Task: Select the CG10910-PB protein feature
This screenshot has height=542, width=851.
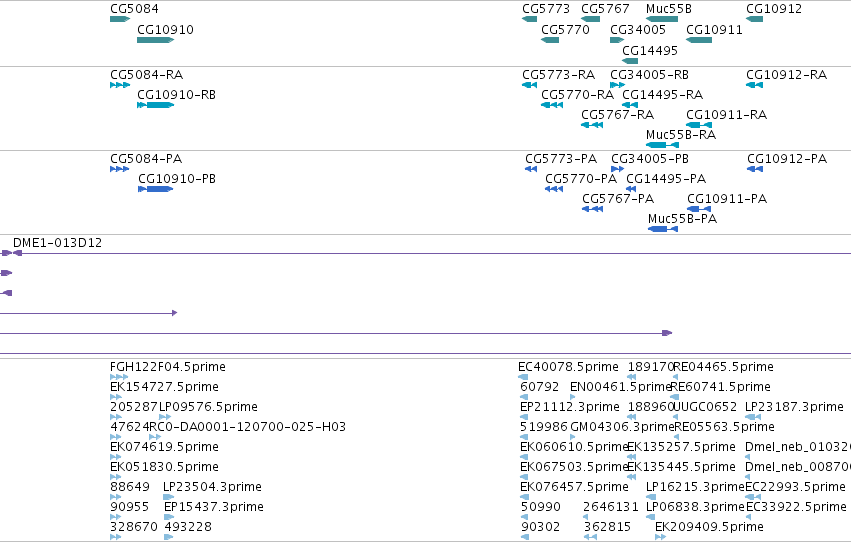Action: pos(156,189)
